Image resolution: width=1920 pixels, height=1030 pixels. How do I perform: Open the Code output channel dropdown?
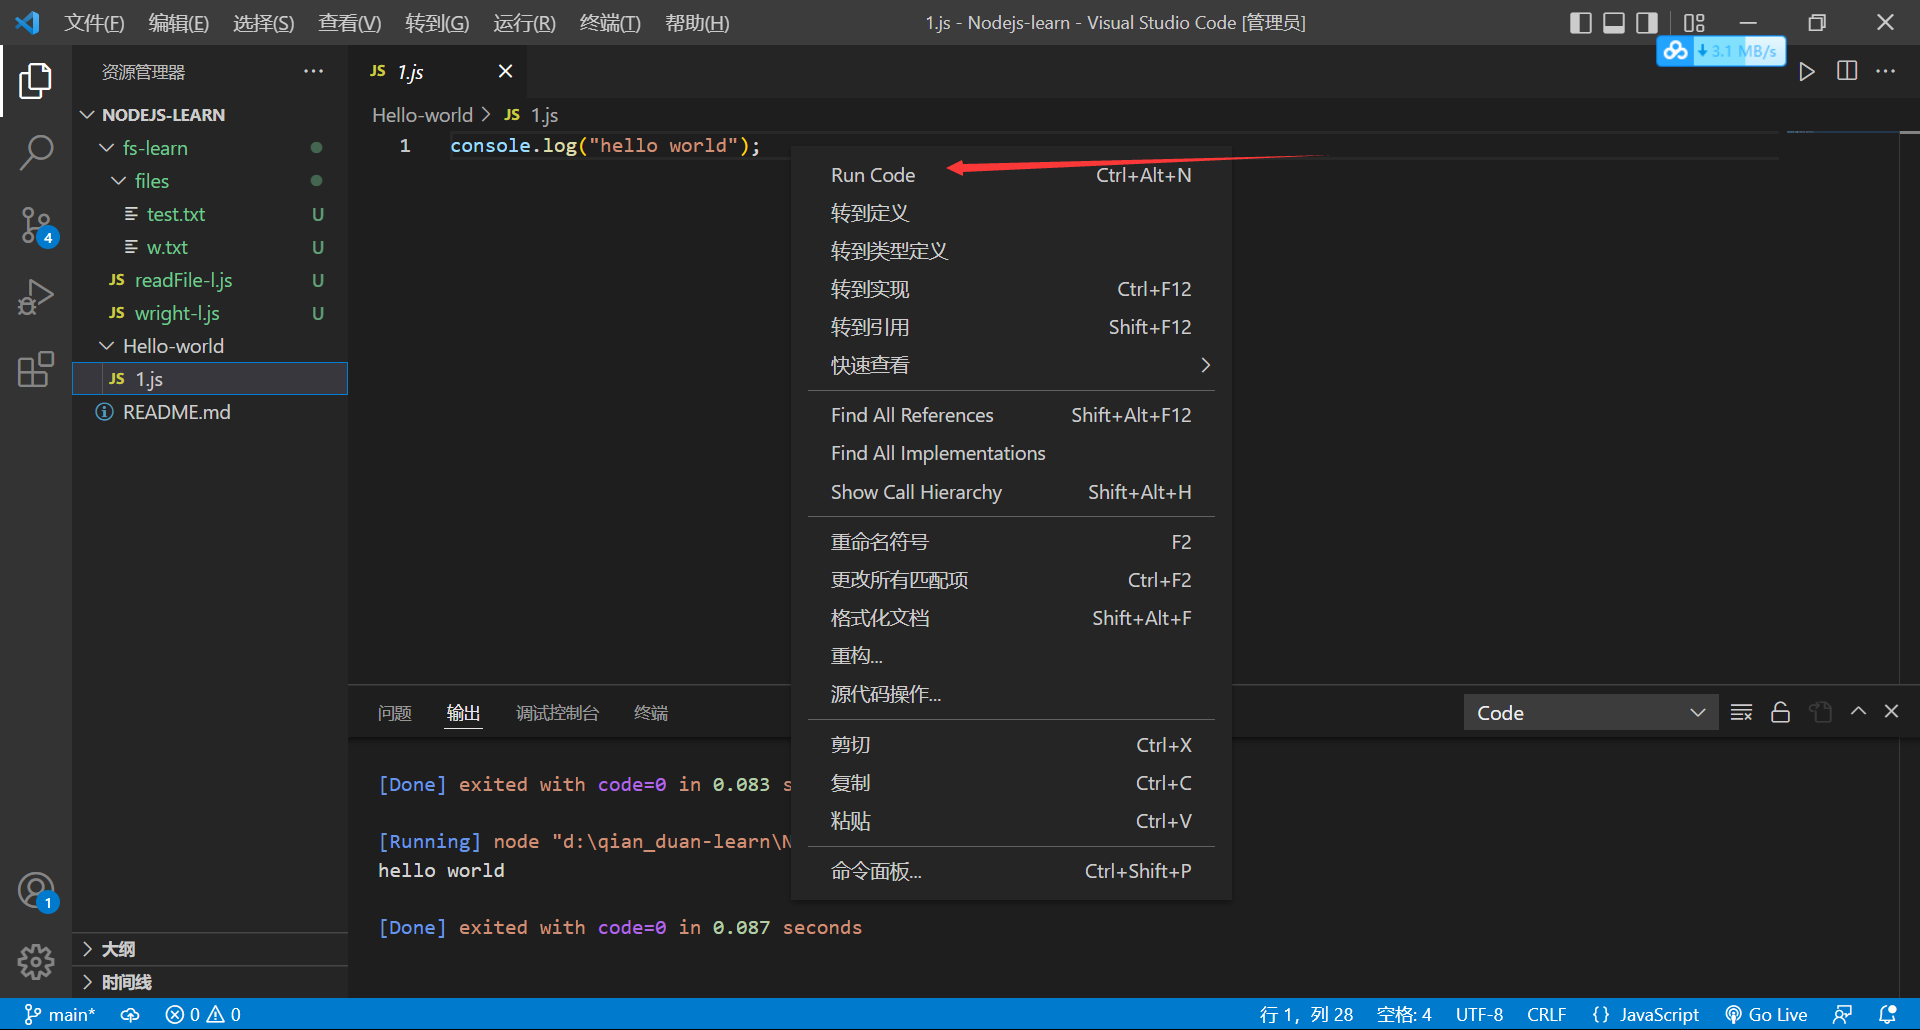pyautogui.click(x=1590, y=712)
